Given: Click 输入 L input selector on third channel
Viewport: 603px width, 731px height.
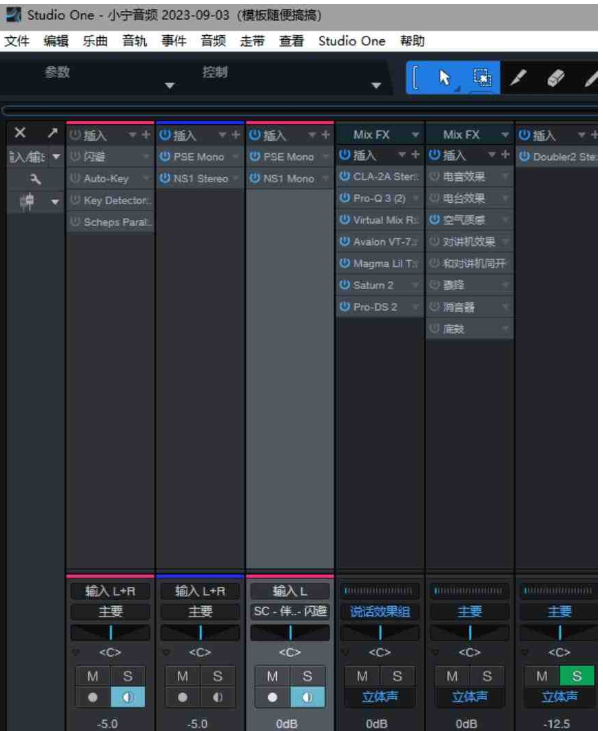Looking at the screenshot, I should pyautogui.click(x=290, y=591).
